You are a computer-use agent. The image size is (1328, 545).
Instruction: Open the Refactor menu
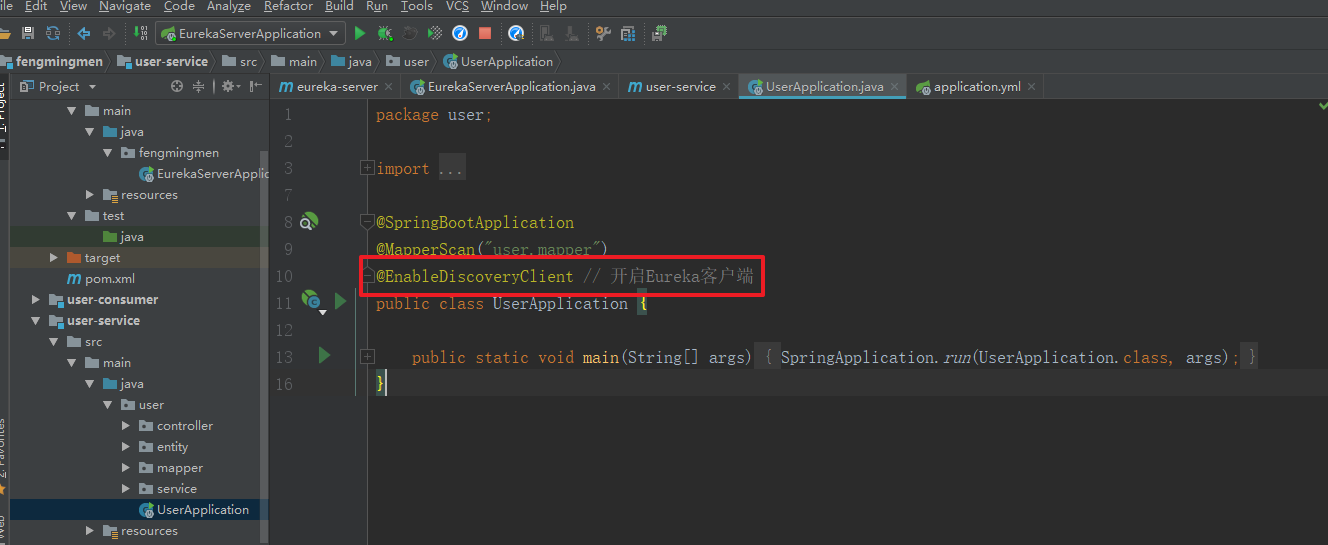tap(288, 6)
